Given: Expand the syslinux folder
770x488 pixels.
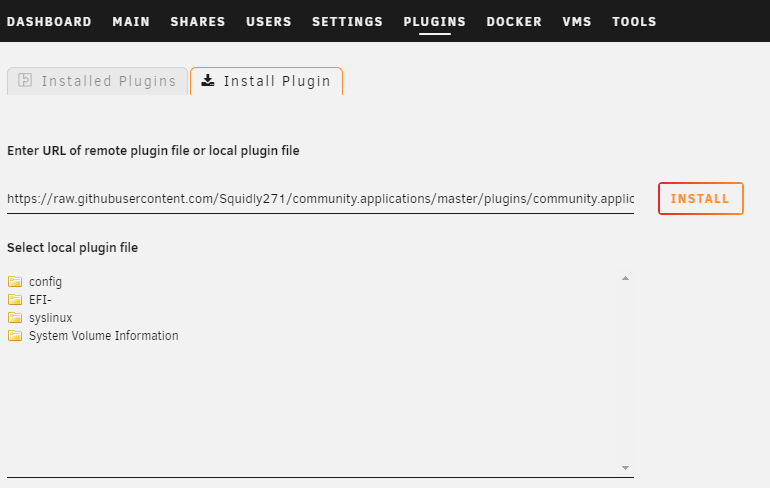Looking at the screenshot, I should [51, 318].
